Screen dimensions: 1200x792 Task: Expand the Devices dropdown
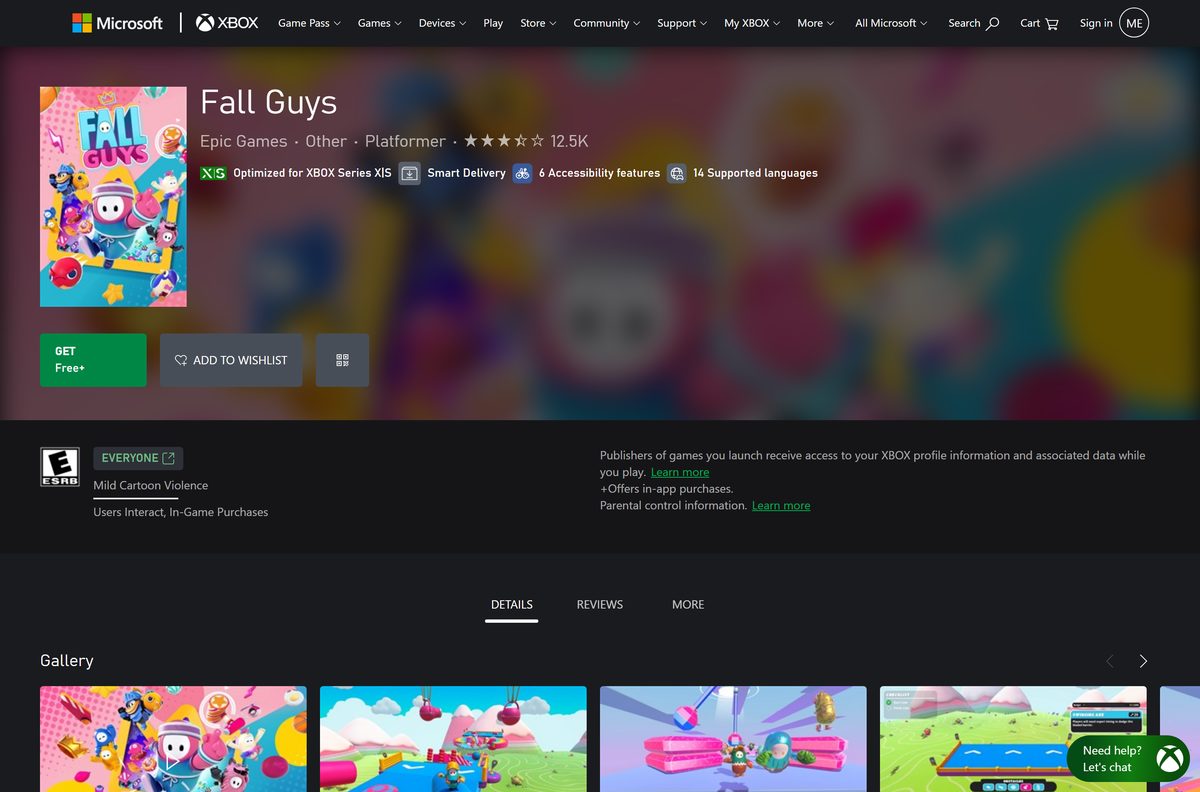coord(442,23)
